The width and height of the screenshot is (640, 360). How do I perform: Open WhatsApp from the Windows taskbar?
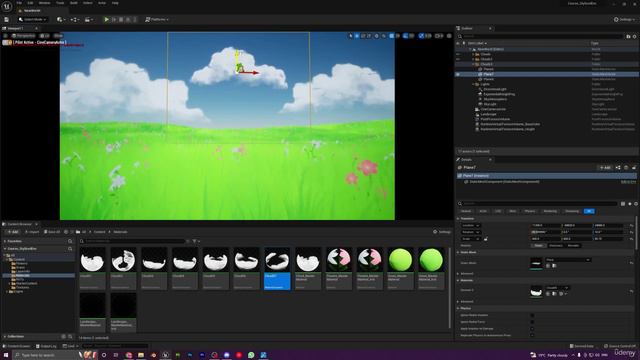(x=251, y=355)
